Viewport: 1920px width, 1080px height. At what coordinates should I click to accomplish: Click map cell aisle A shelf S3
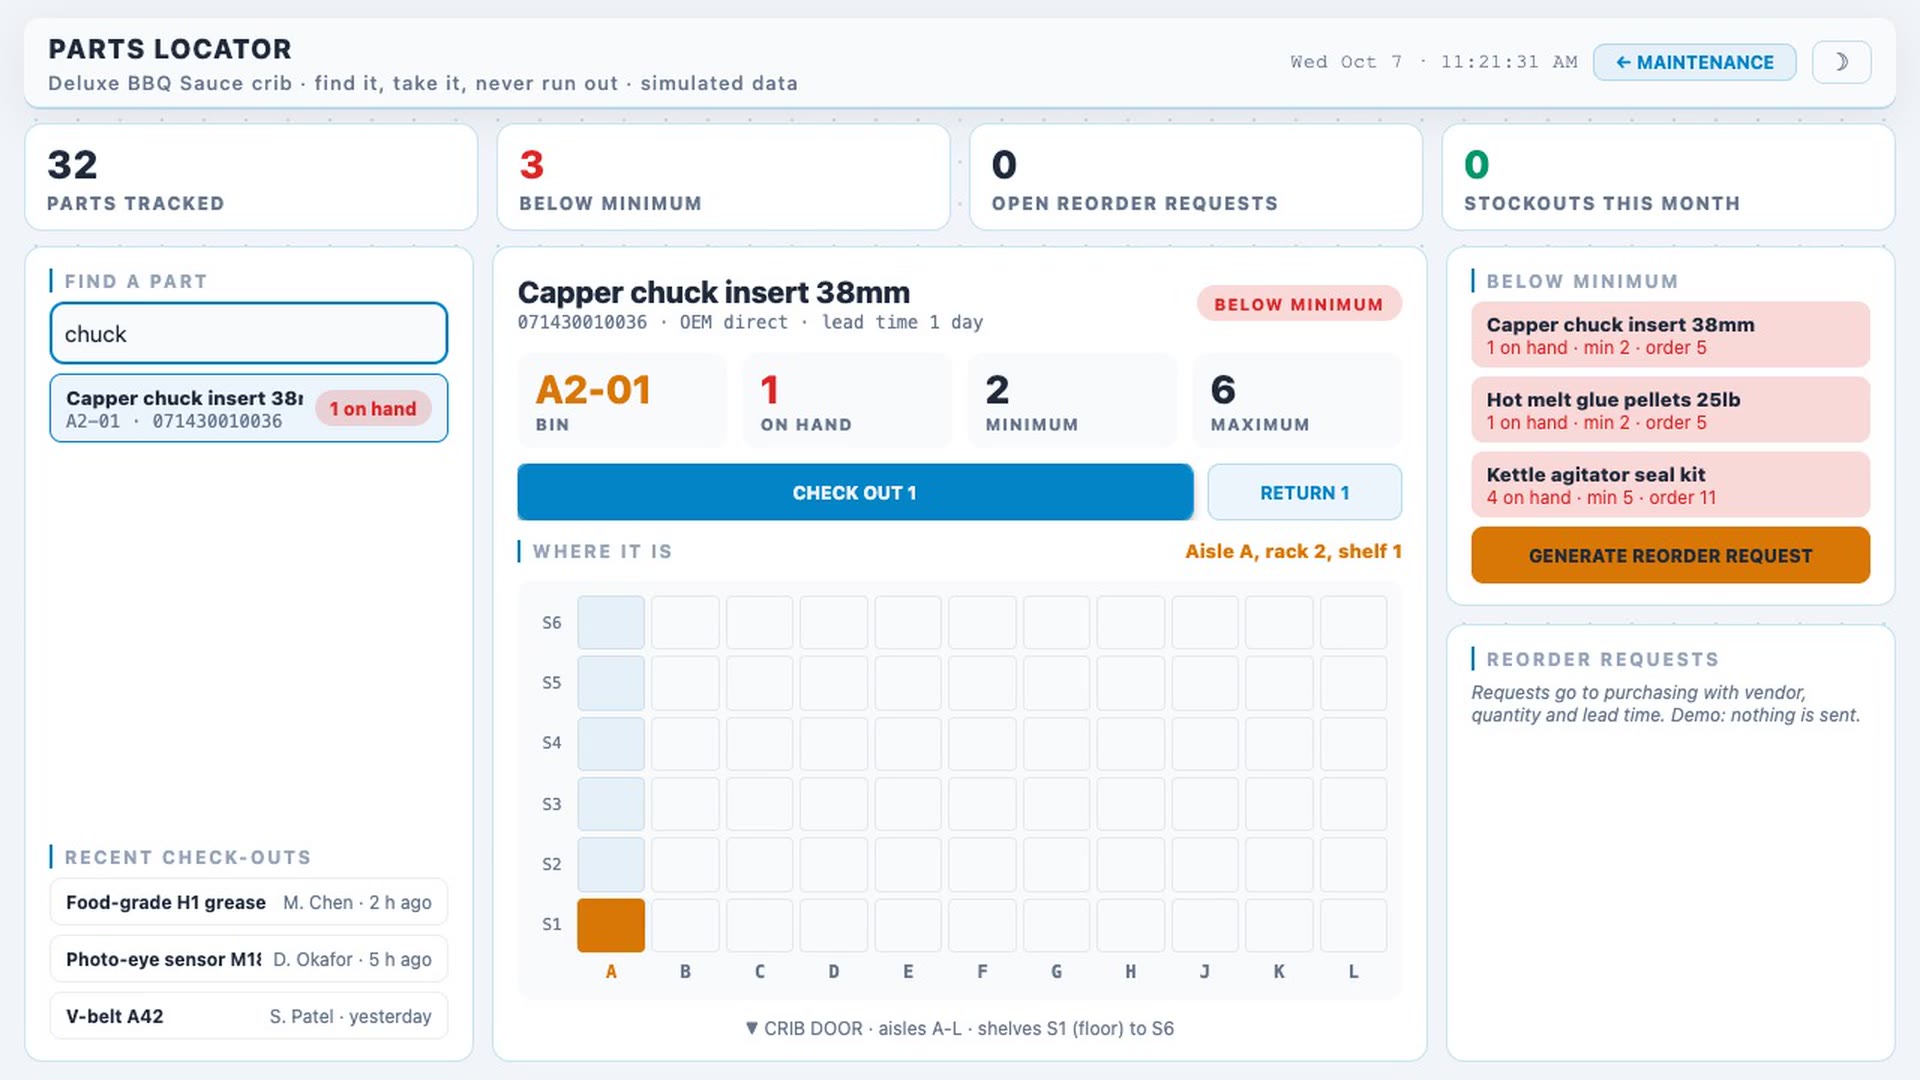pos(611,804)
